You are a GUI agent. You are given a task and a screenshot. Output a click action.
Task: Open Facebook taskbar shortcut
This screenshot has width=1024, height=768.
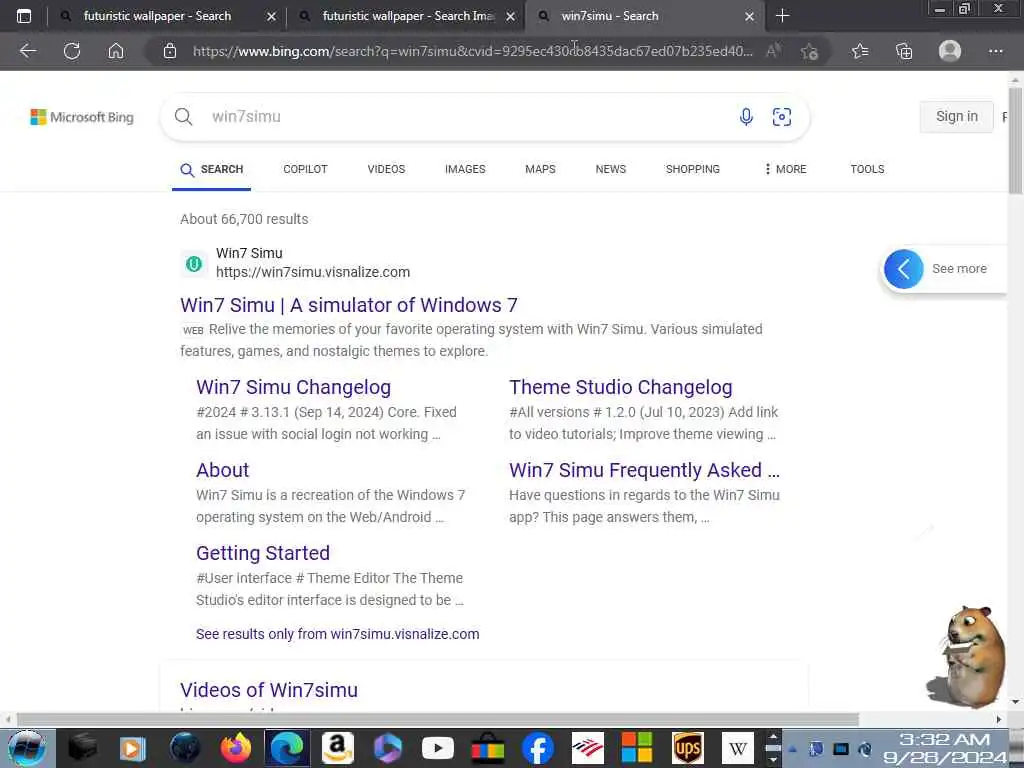pos(538,748)
